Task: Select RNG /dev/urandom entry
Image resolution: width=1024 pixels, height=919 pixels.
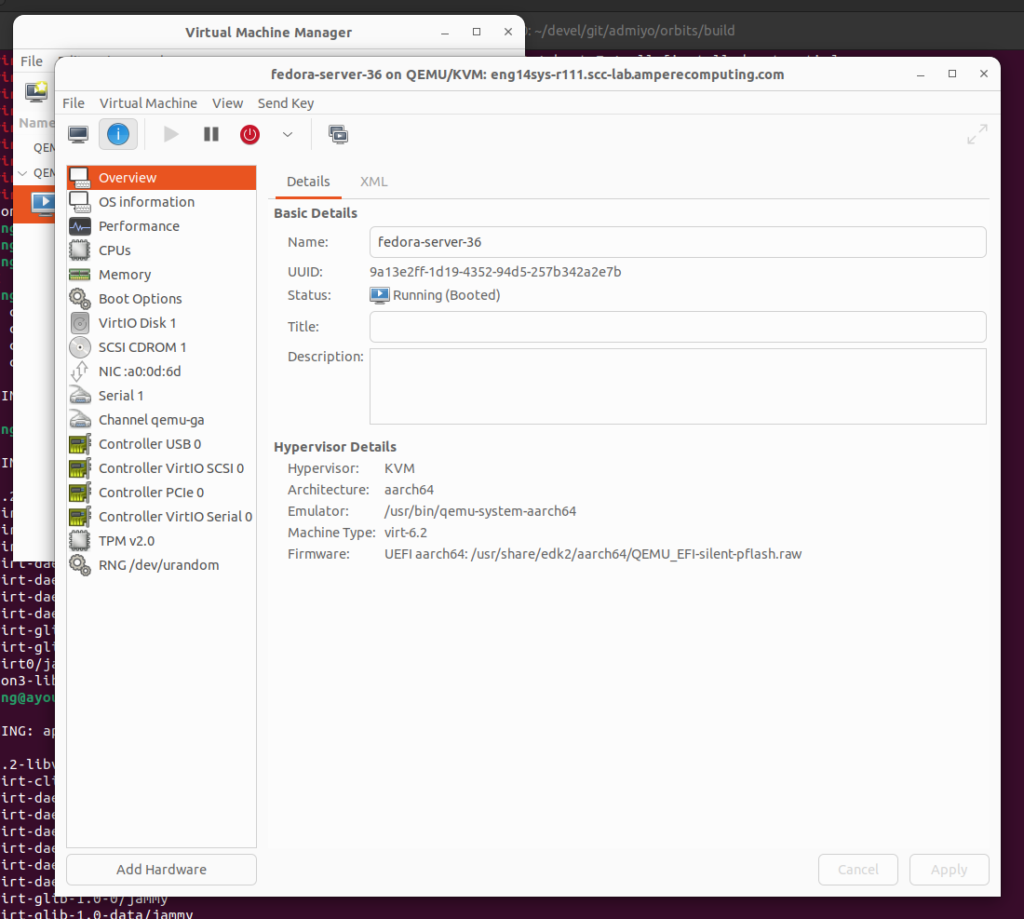Action: click(x=161, y=565)
